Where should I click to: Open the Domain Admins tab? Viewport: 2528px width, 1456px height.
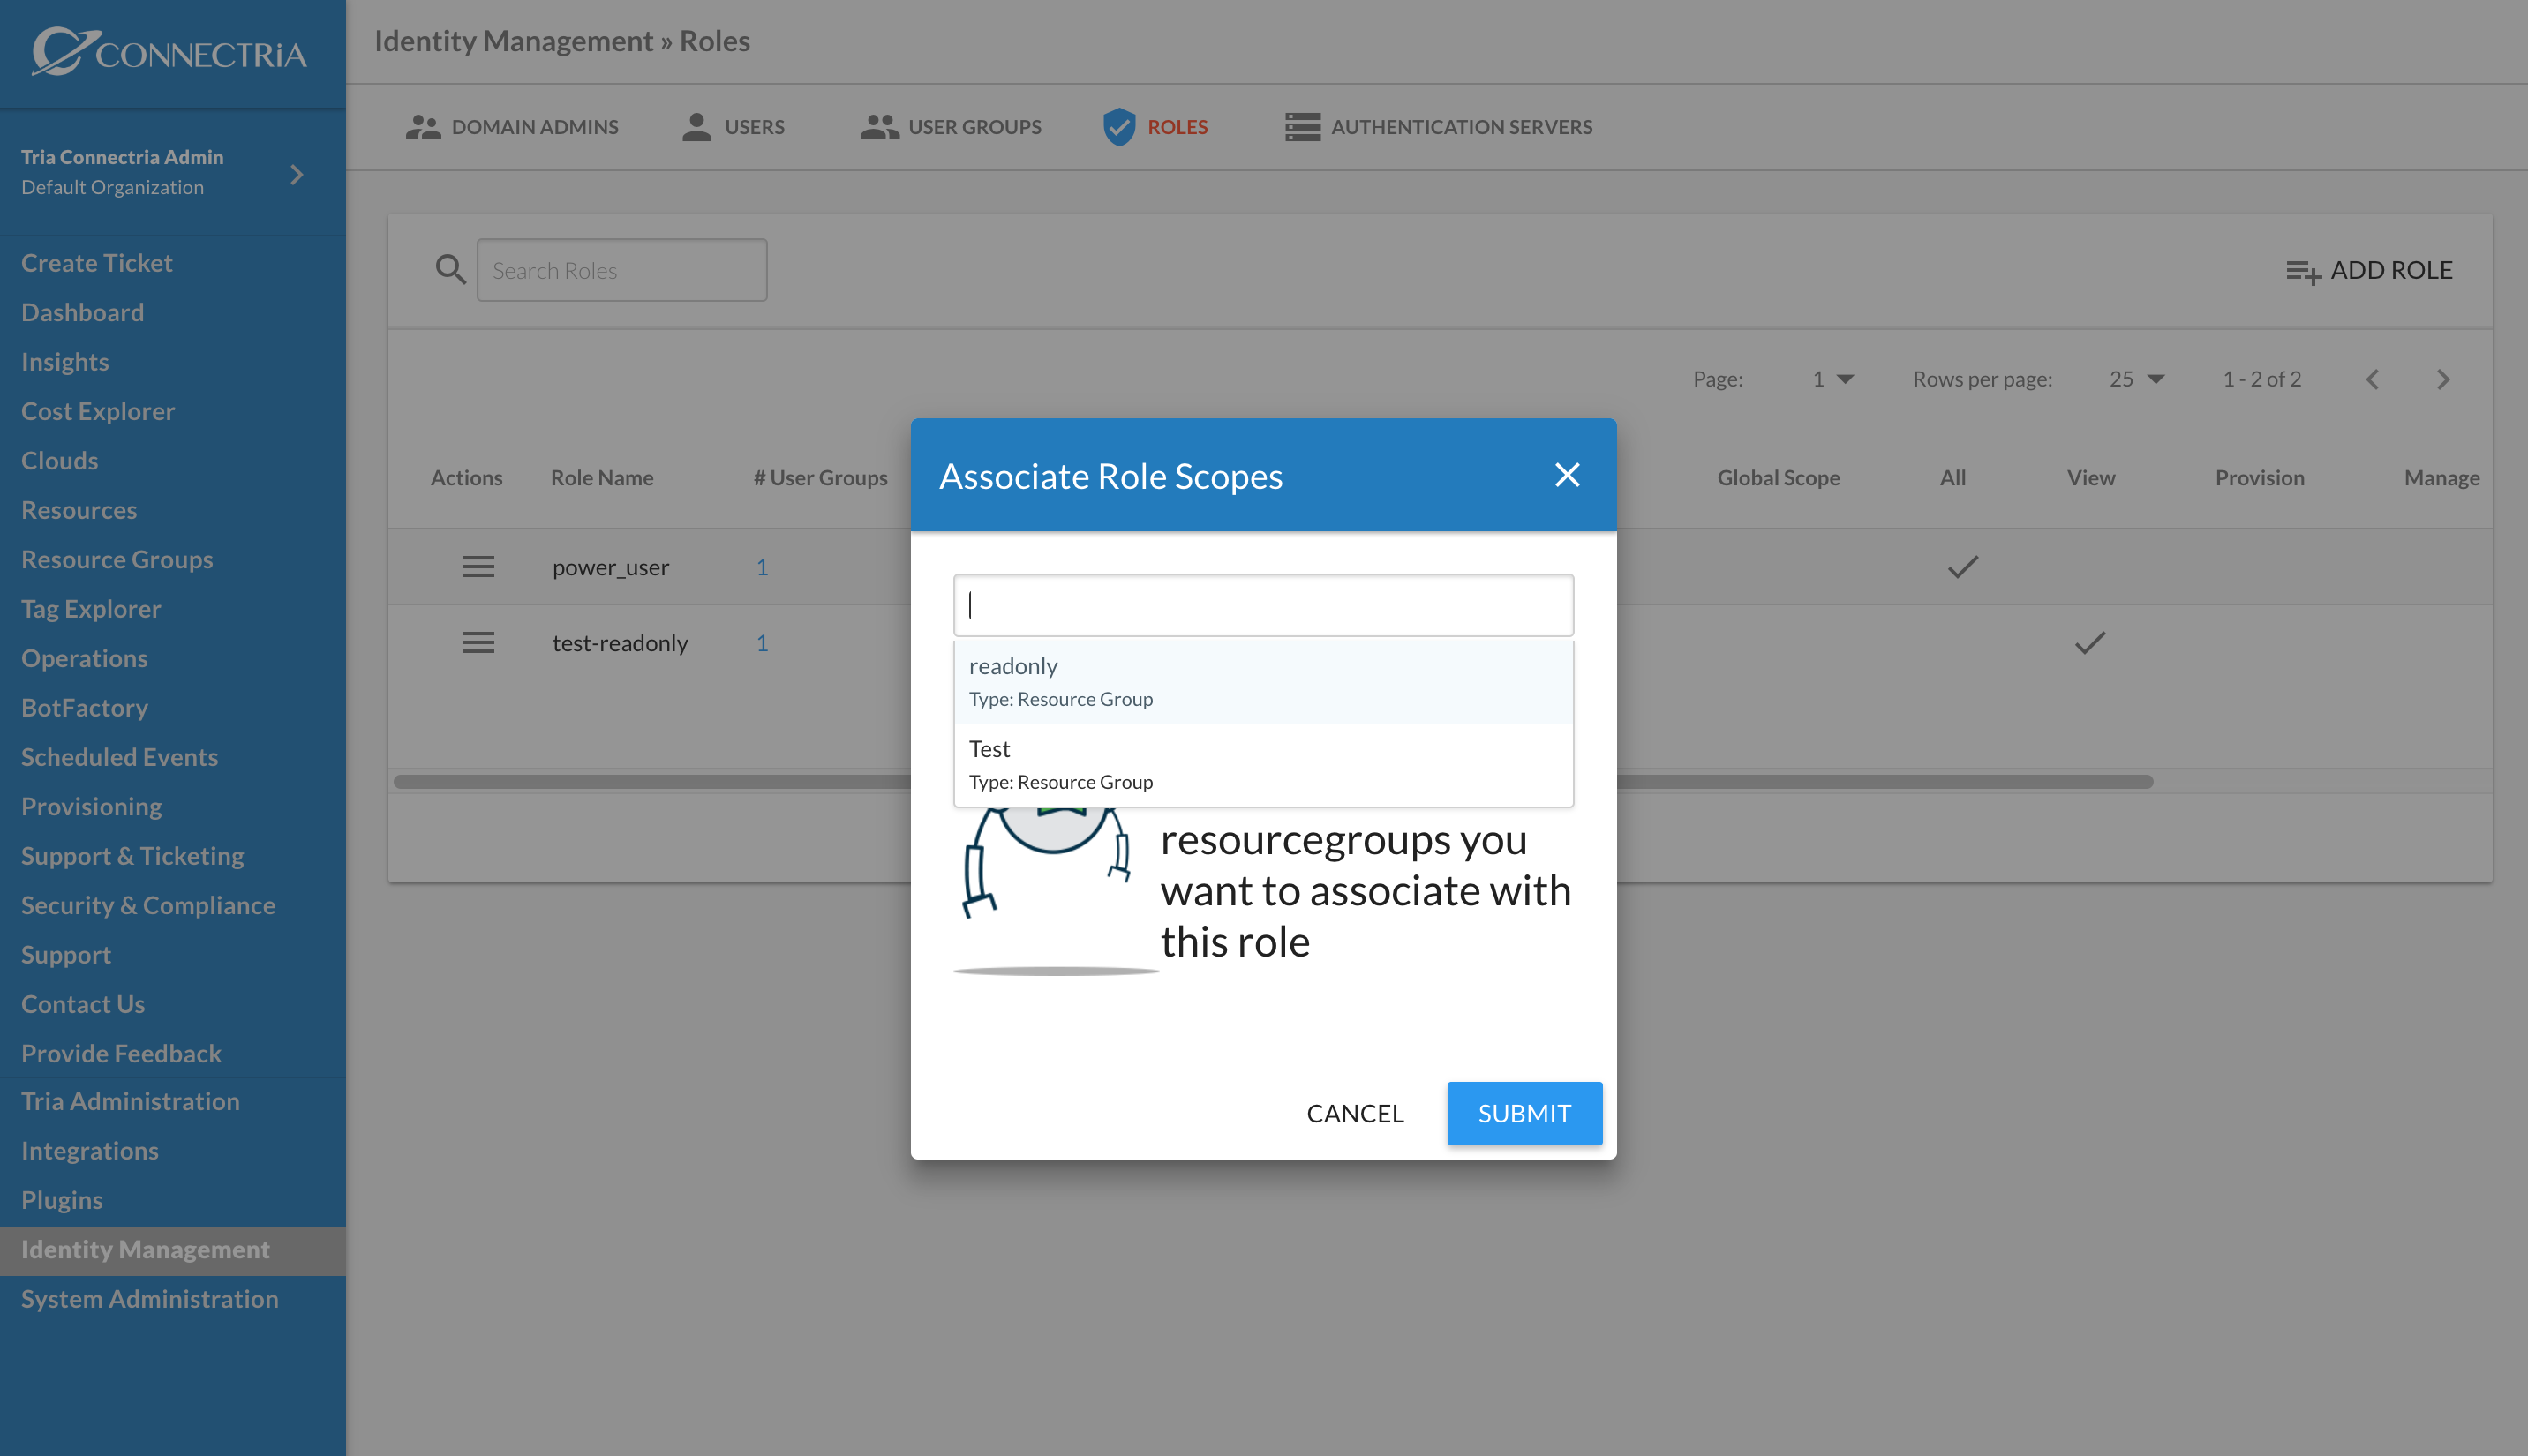(x=511, y=127)
